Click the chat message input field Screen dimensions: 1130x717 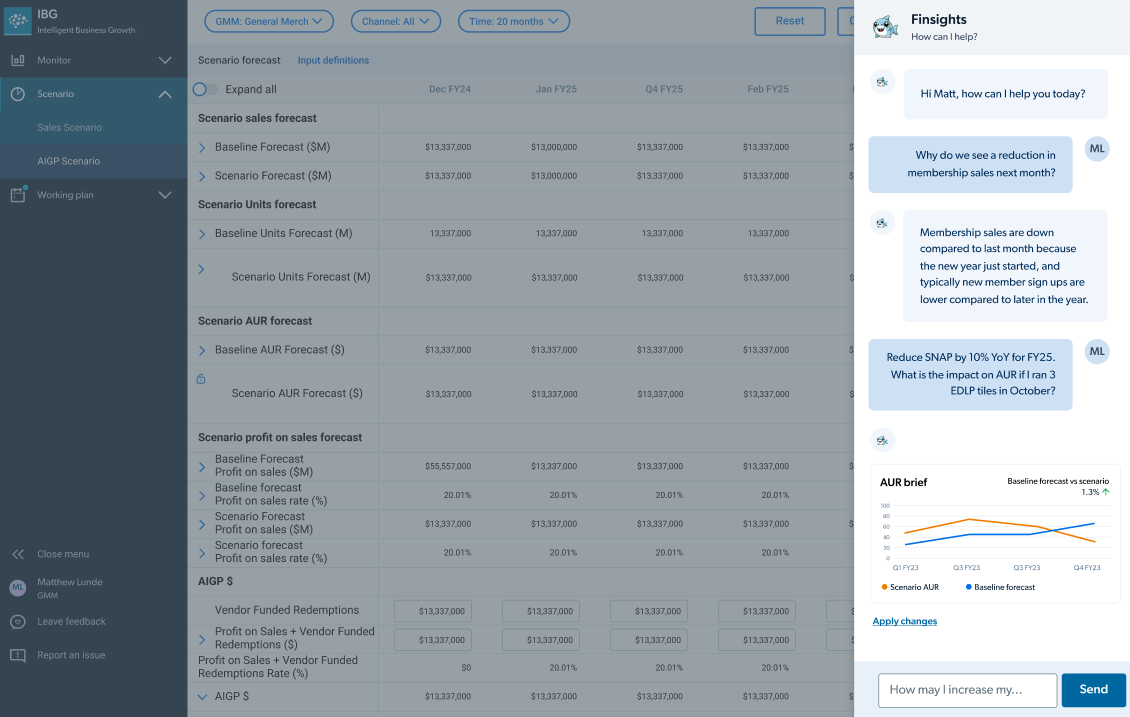pos(966,690)
